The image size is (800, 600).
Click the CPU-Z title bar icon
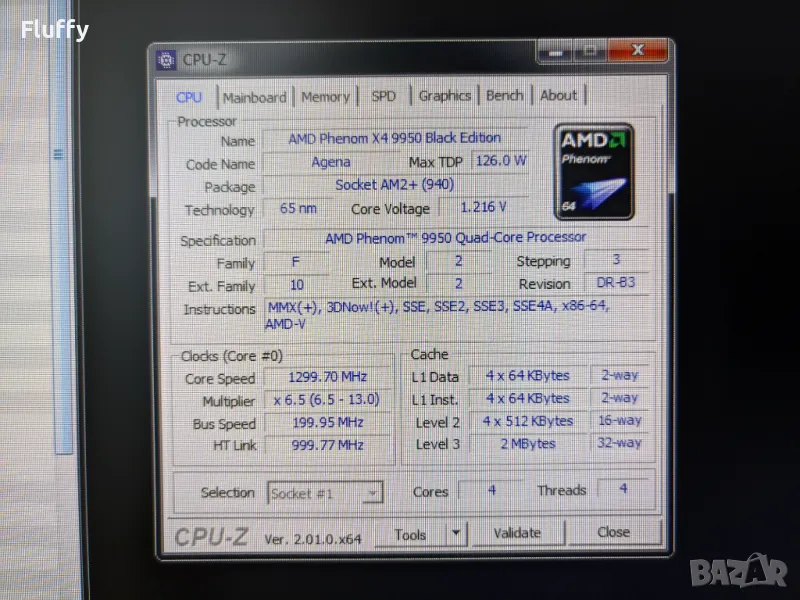point(166,60)
